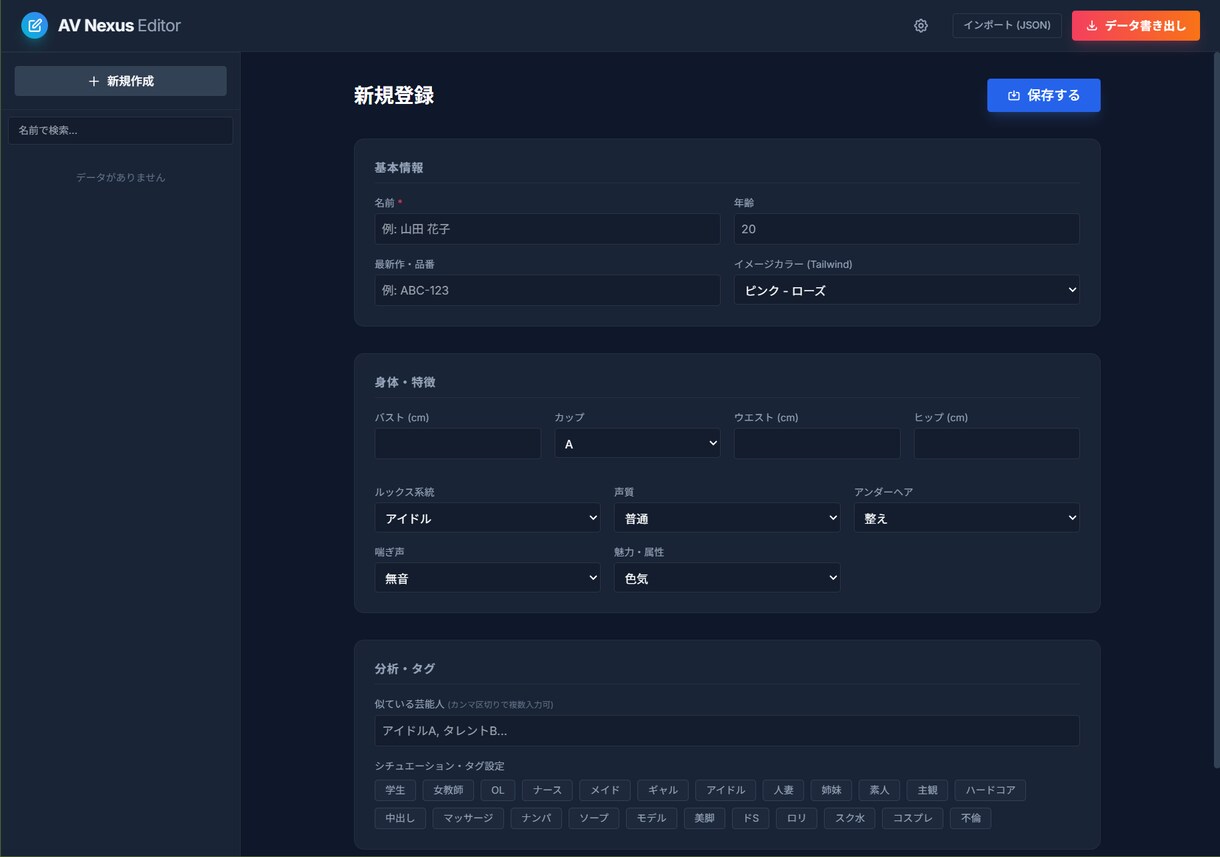Click the AV Nexus Editor logo icon
Screen dimensions: 1220x857
pyautogui.click(x=34, y=25)
